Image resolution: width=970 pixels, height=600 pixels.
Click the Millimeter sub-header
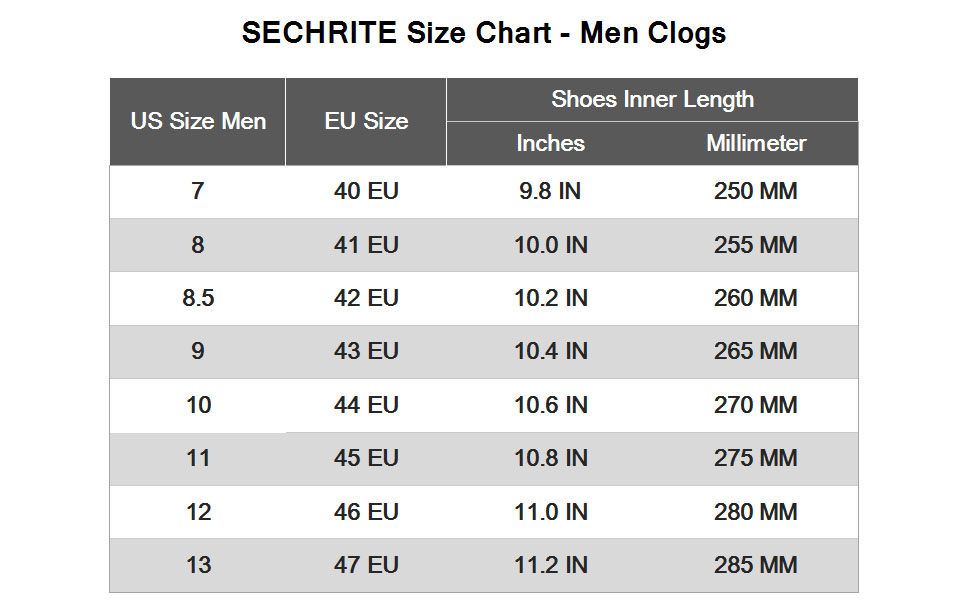[x=756, y=144]
